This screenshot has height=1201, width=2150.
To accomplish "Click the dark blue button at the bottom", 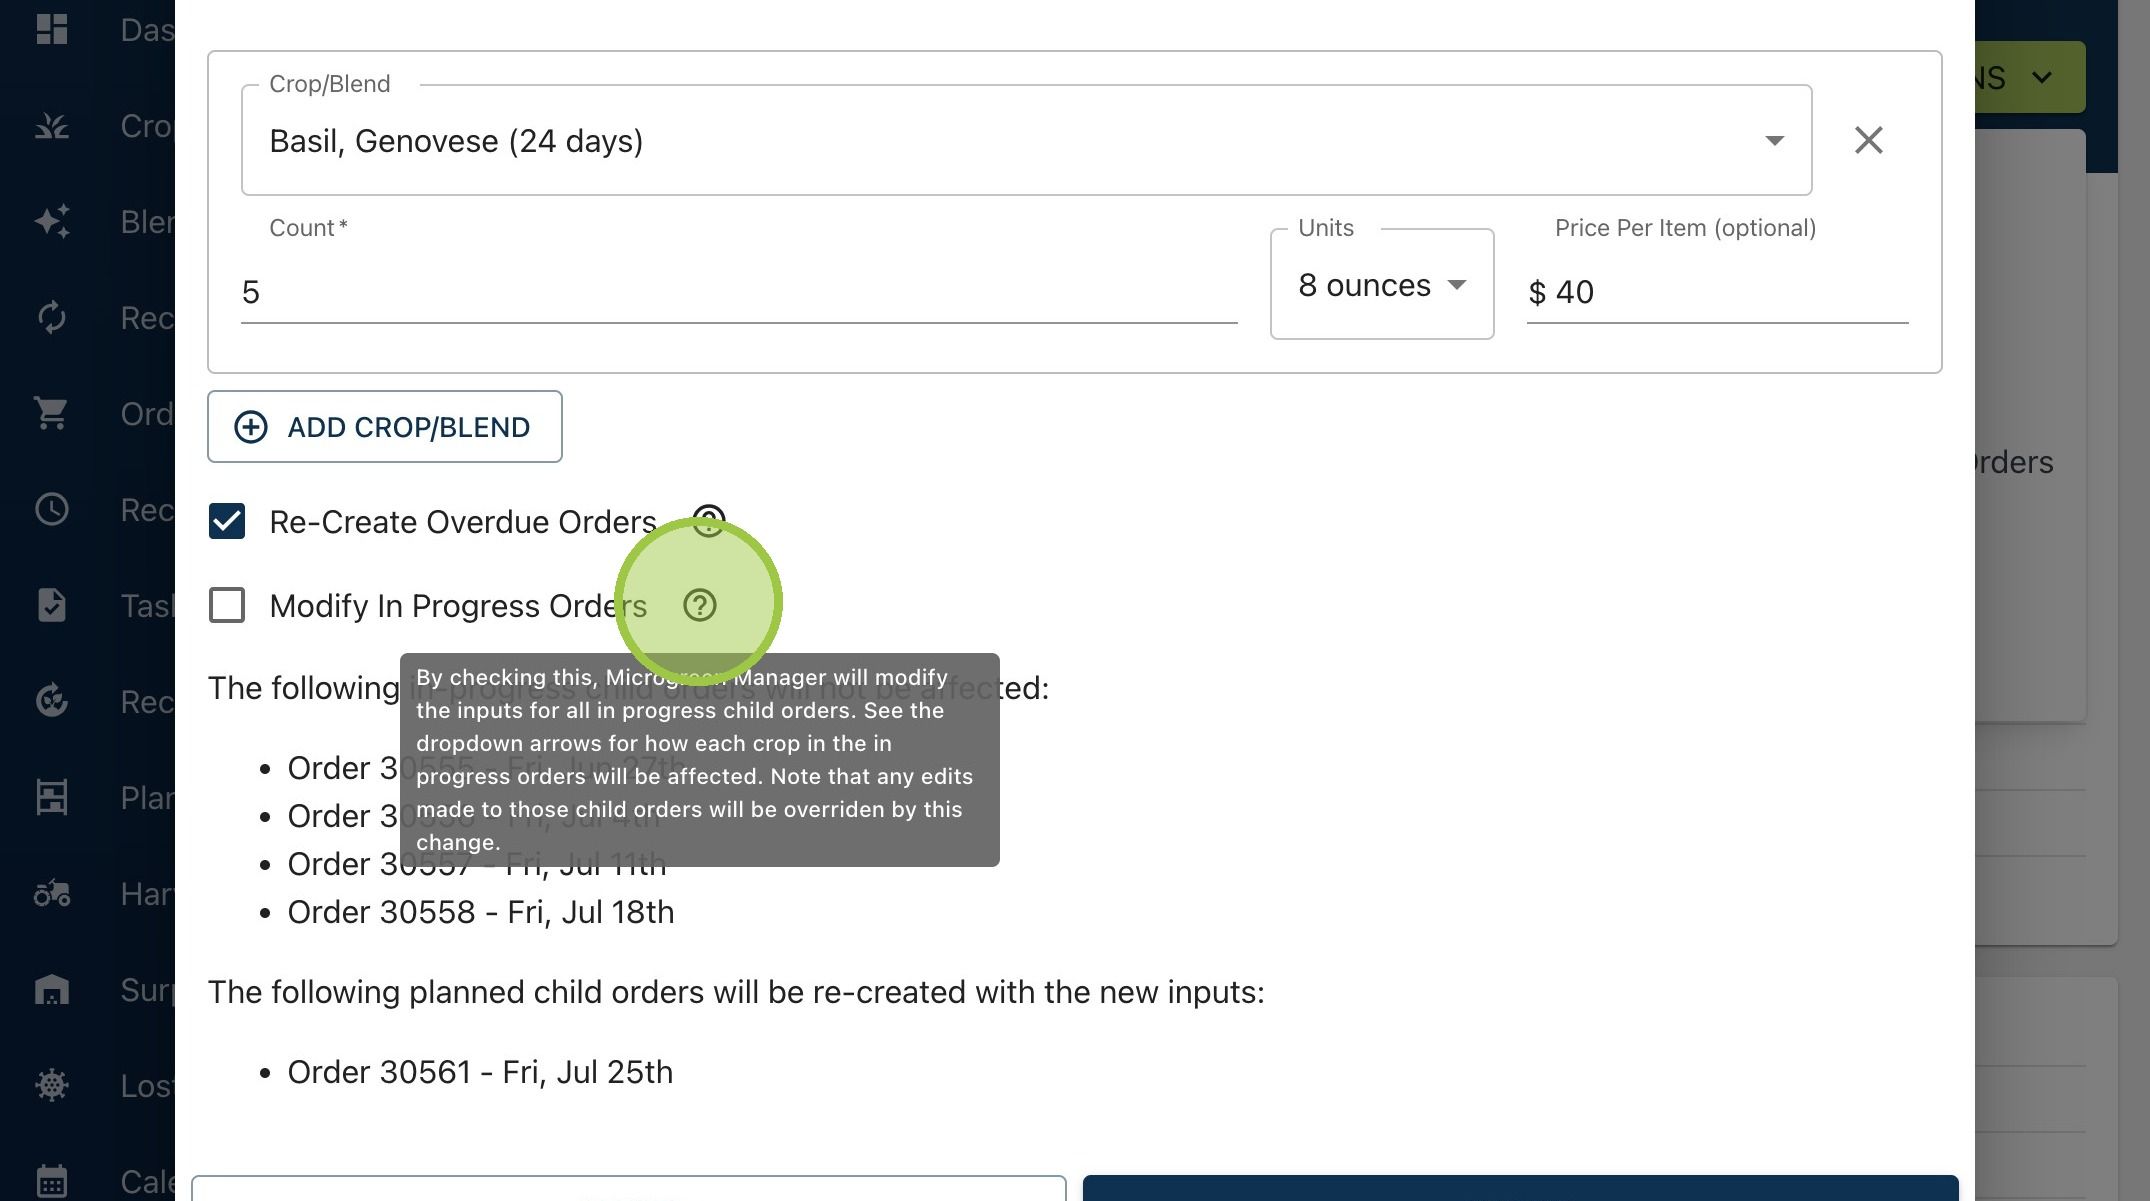I will (1520, 1188).
